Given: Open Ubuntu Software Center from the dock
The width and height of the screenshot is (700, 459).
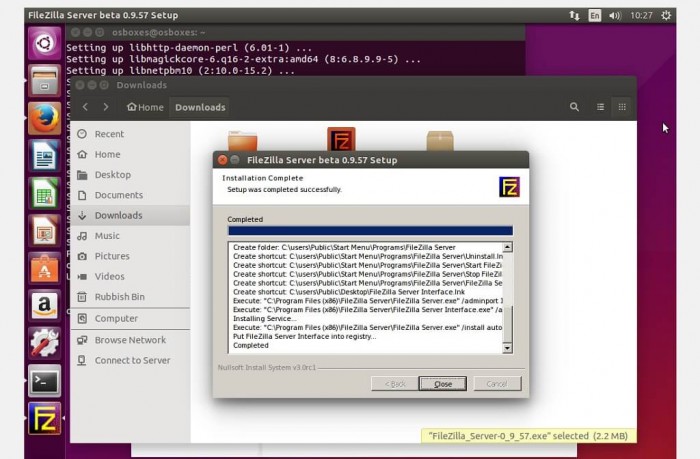Looking at the screenshot, I should (x=44, y=268).
